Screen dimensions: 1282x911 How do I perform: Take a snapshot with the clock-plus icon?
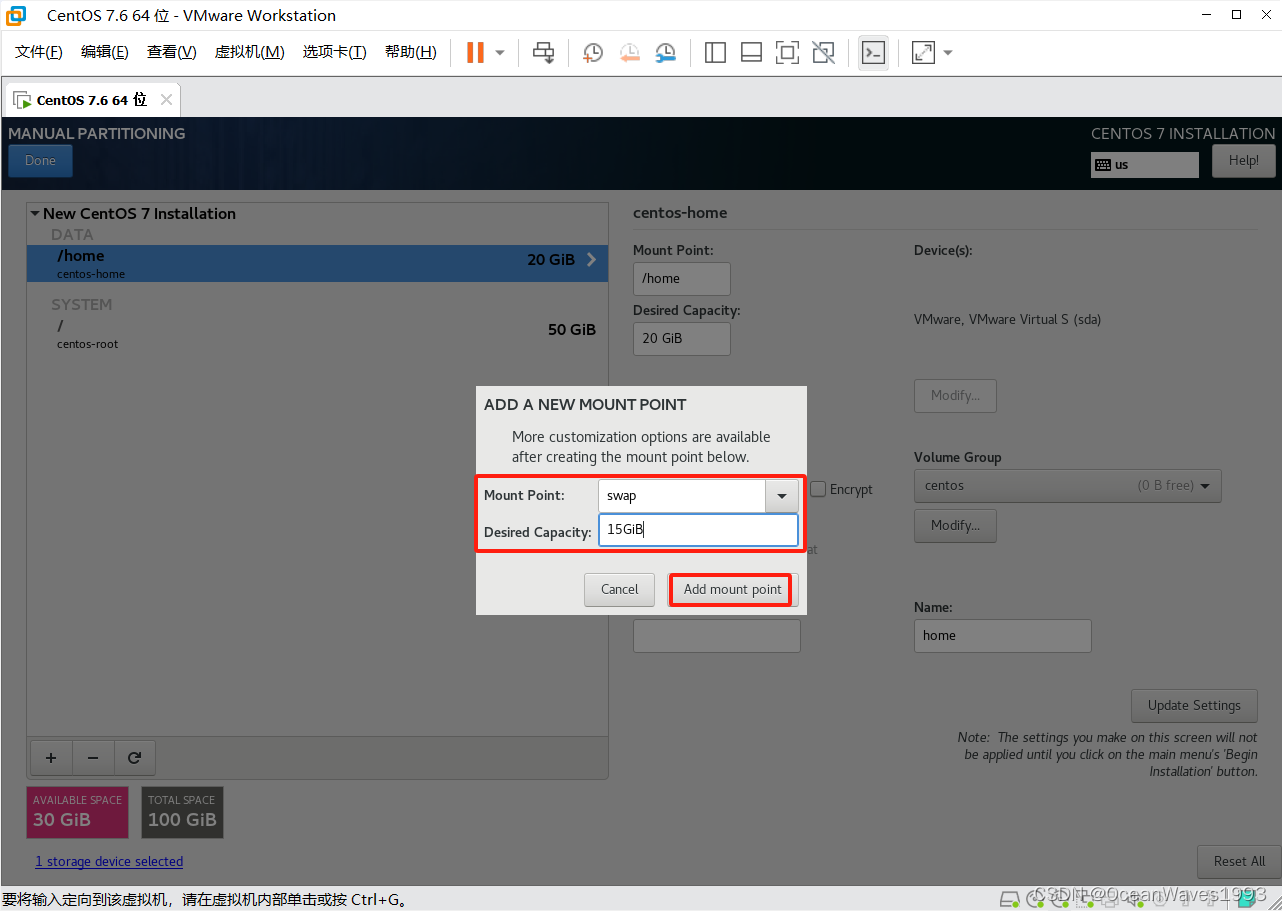(592, 52)
